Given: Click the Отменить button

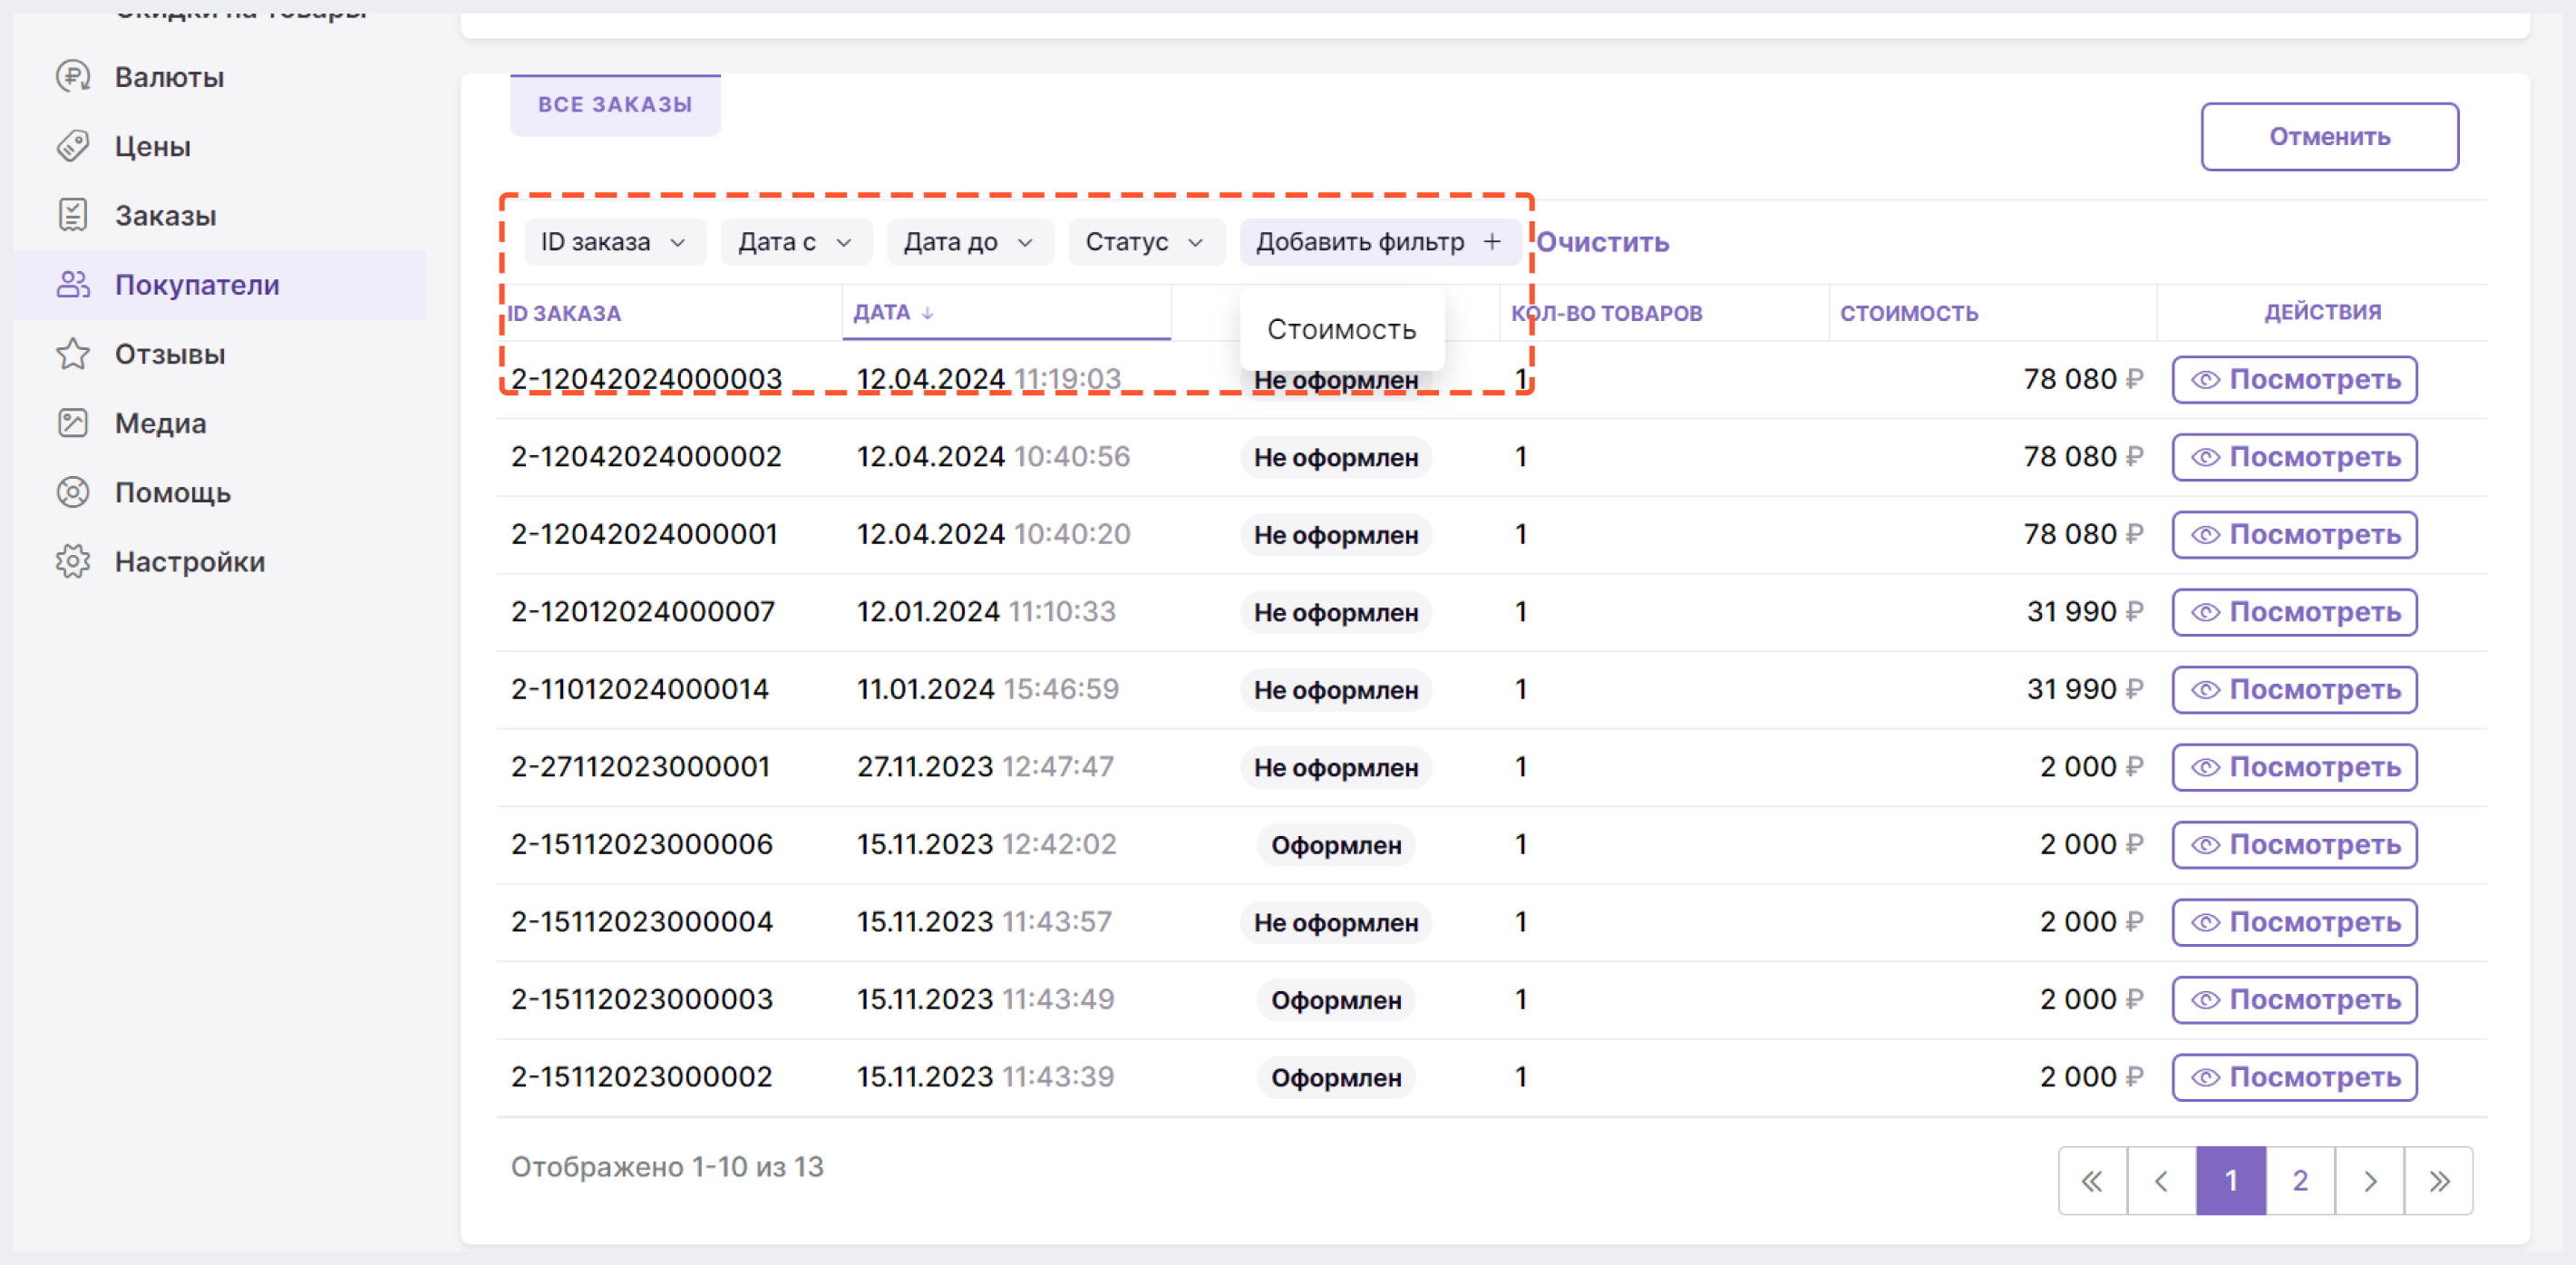Looking at the screenshot, I should click(x=2329, y=137).
